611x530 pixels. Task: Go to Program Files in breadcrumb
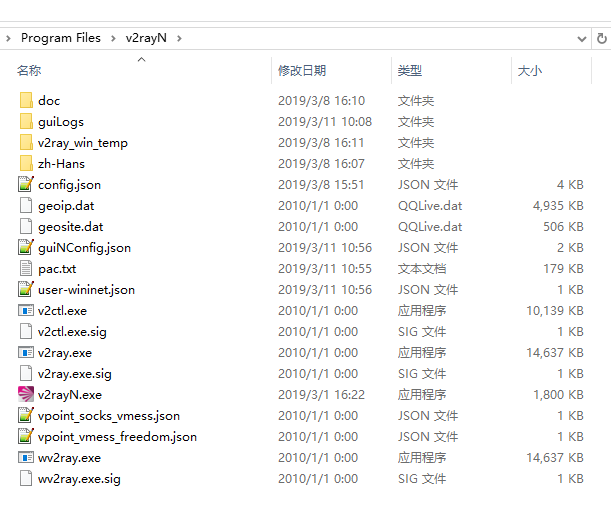(61, 38)
